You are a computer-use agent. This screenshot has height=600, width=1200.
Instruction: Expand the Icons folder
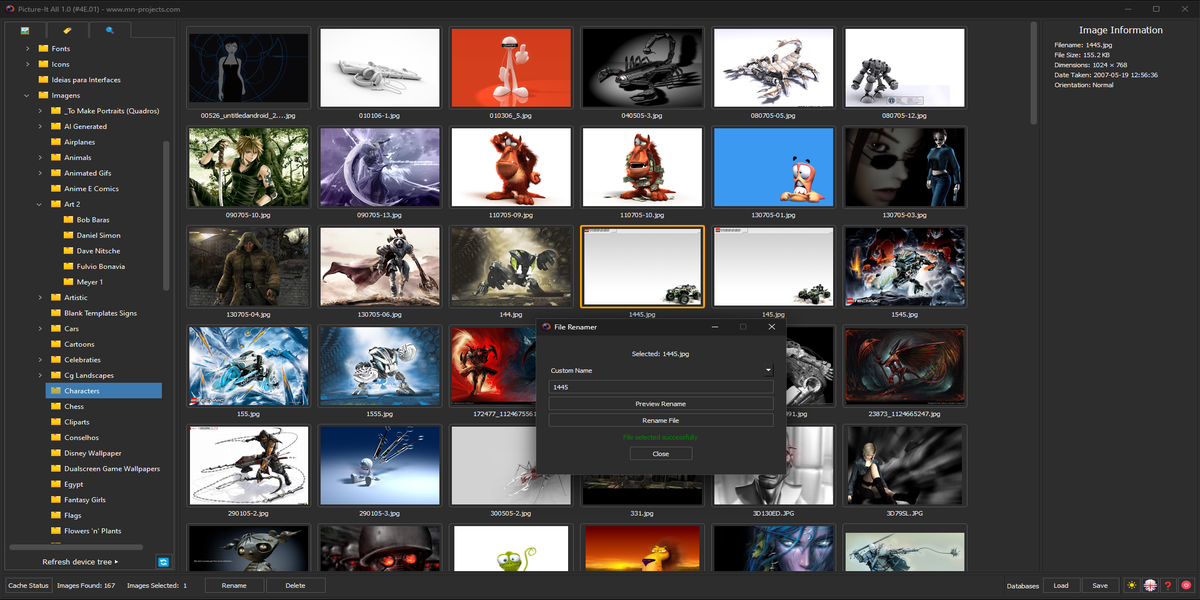[28, 64]
